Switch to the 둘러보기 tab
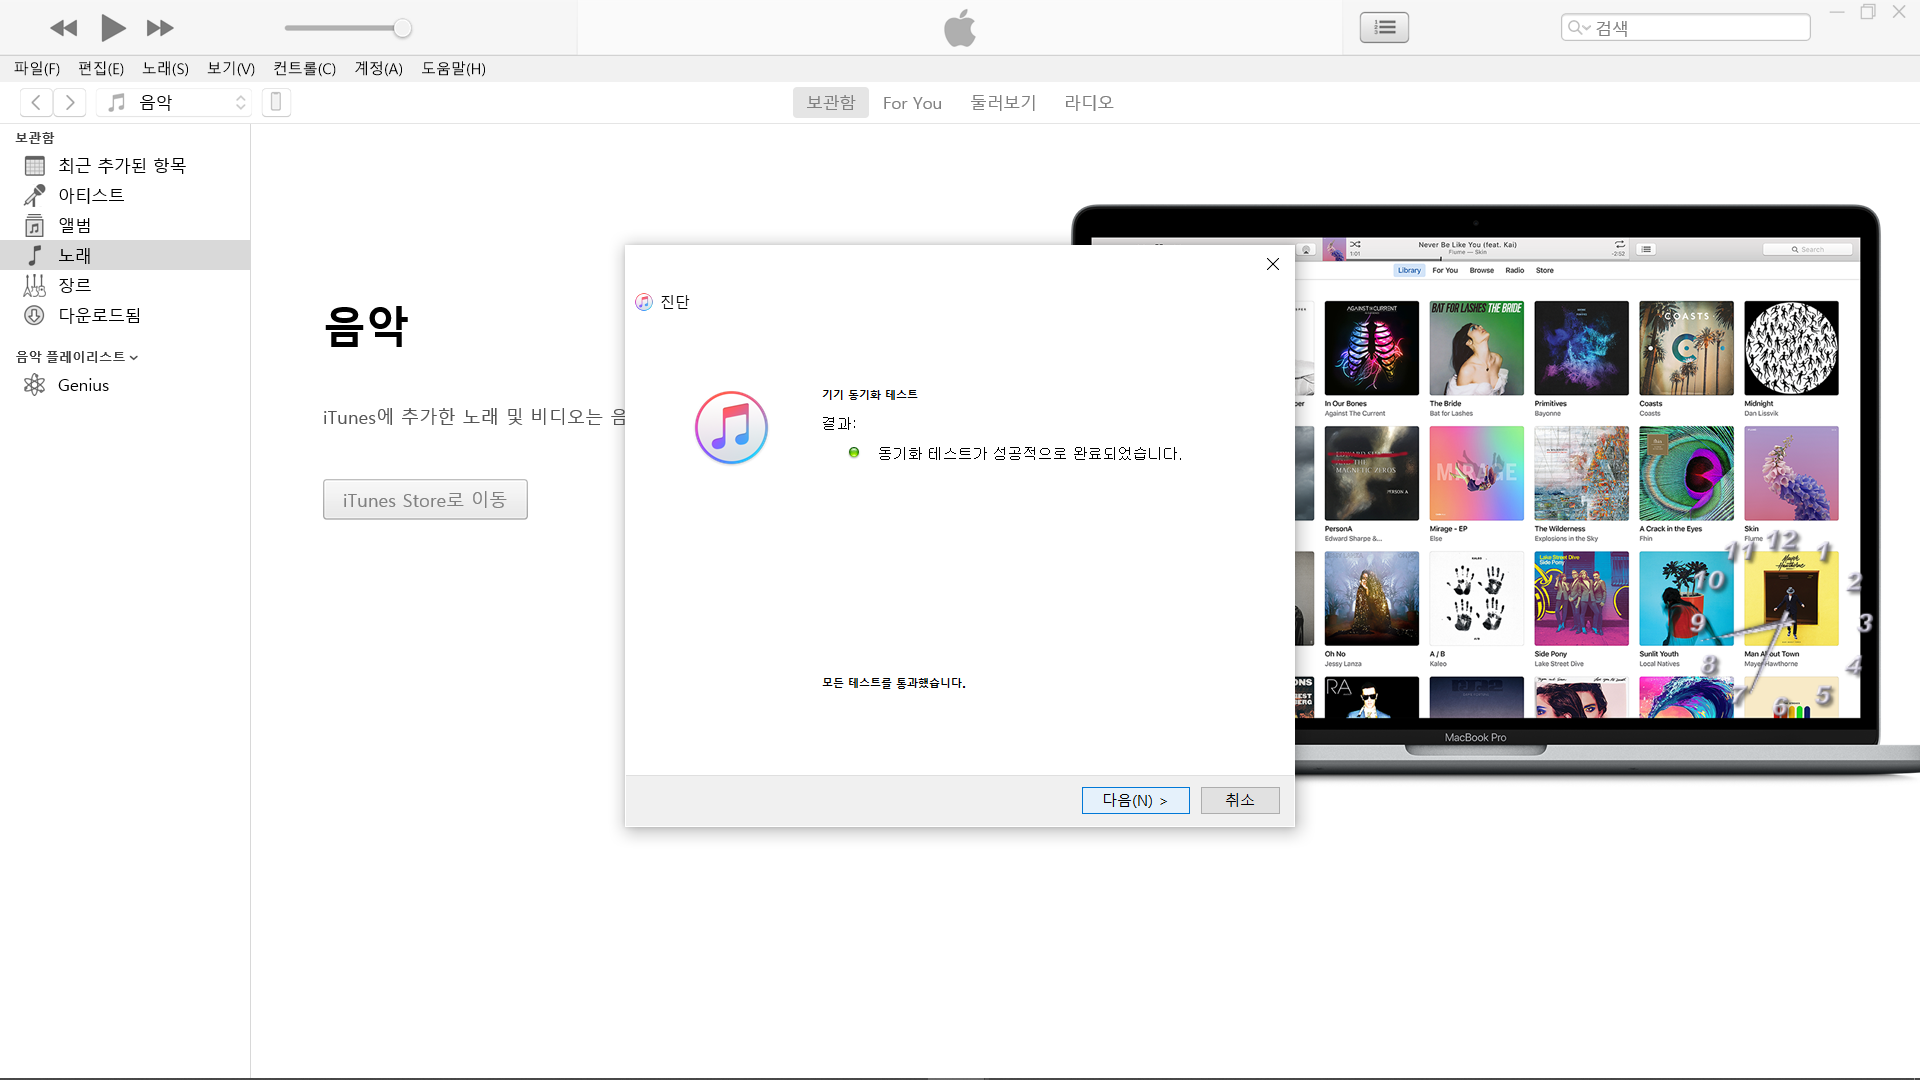This screenshot has width=1920, height=1080. pyautogui.click(x=1003, y=102)
